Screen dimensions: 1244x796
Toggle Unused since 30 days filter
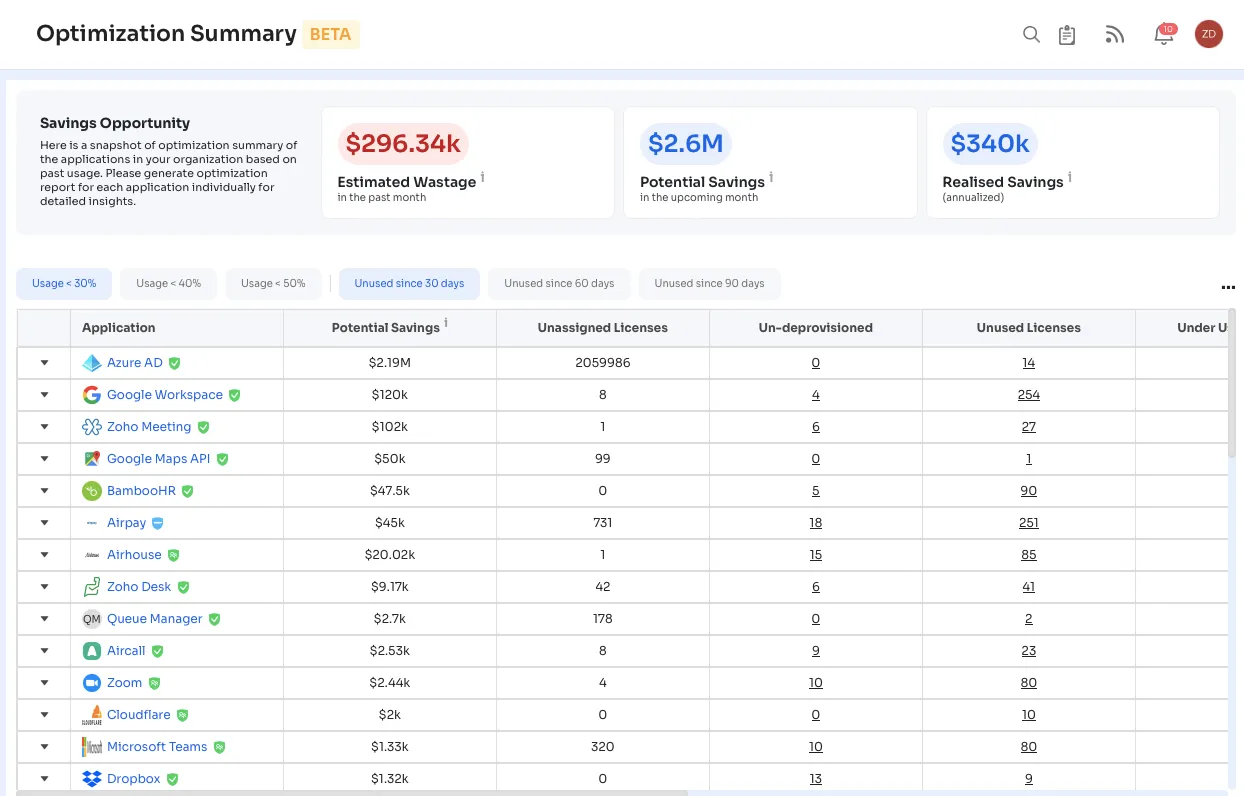pyautogui.click(x=409, y=284)
